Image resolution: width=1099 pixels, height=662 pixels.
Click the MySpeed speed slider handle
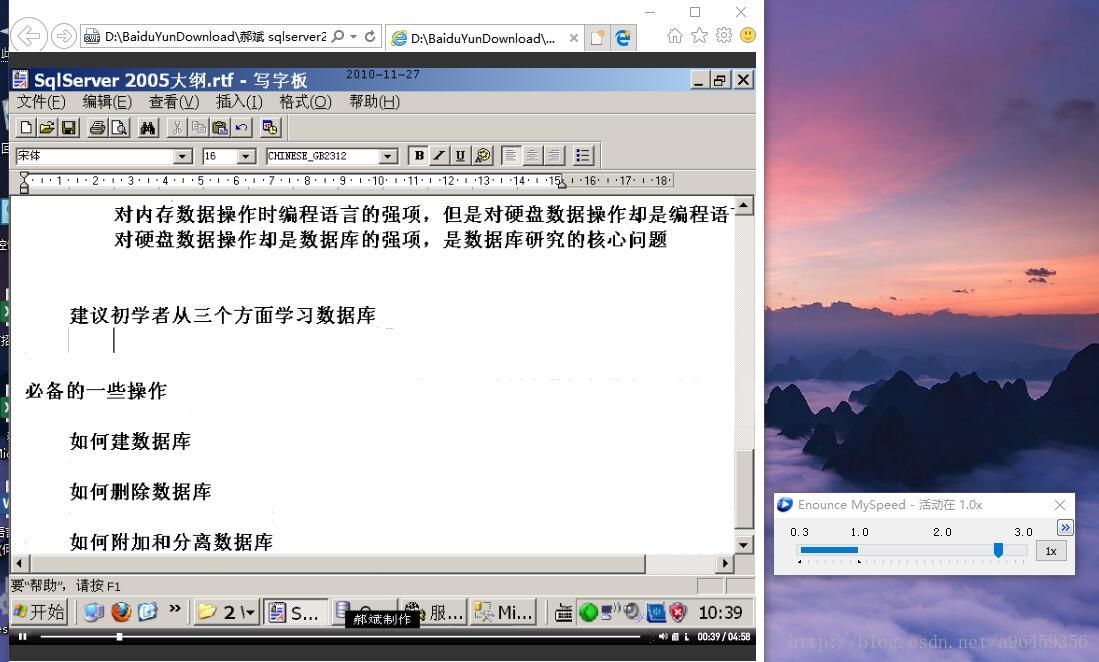pos(998,550)
